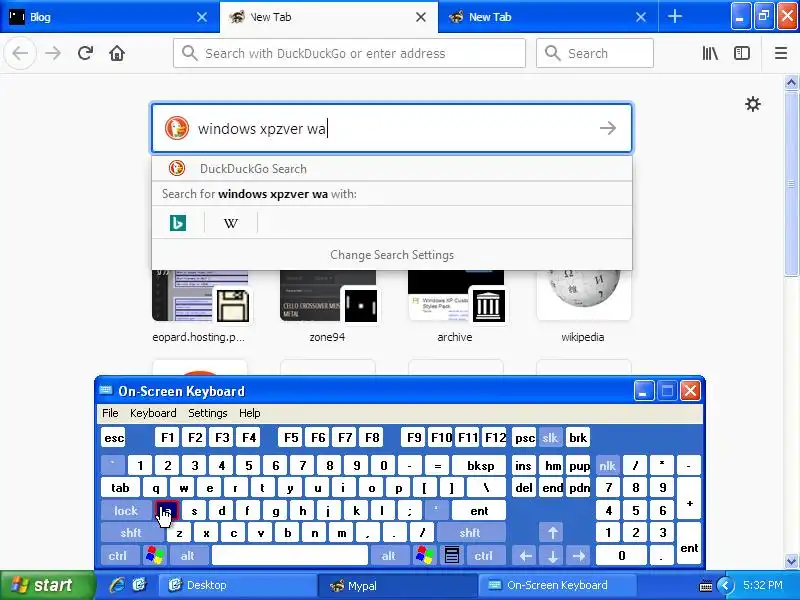Viewport: 800px width, 600px height.
Task: Open the zone94 top site tile
Action: [x=328, y=306]
